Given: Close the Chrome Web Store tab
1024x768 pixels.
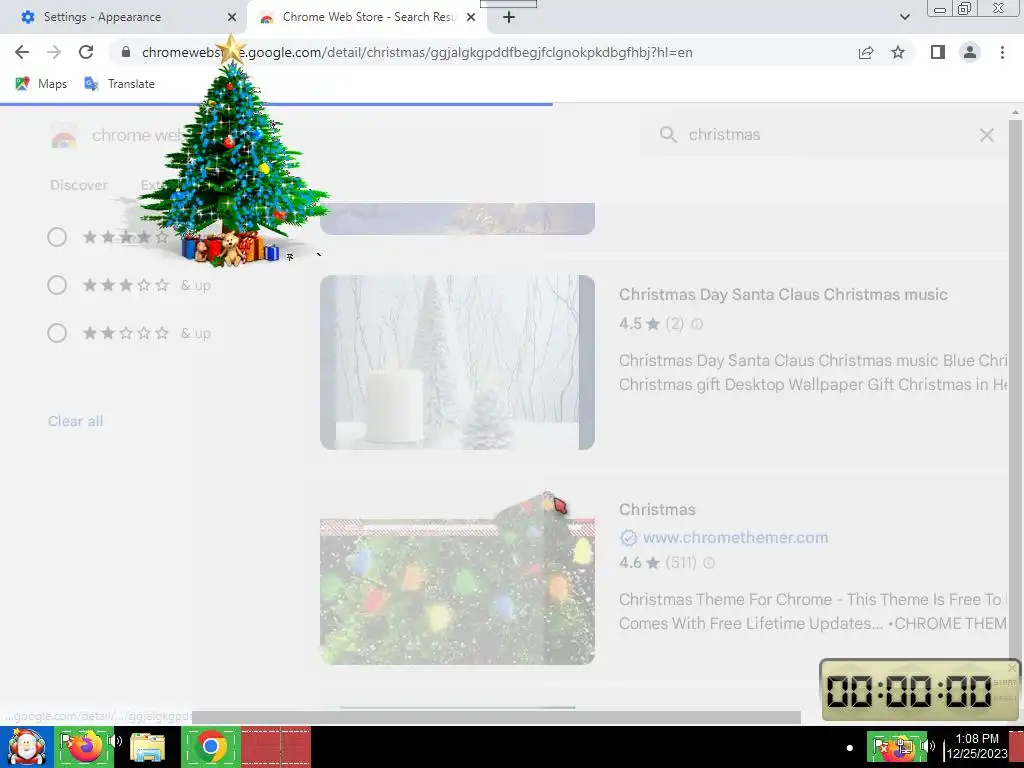Looking at the screenshot, I should tap(471, 18).
